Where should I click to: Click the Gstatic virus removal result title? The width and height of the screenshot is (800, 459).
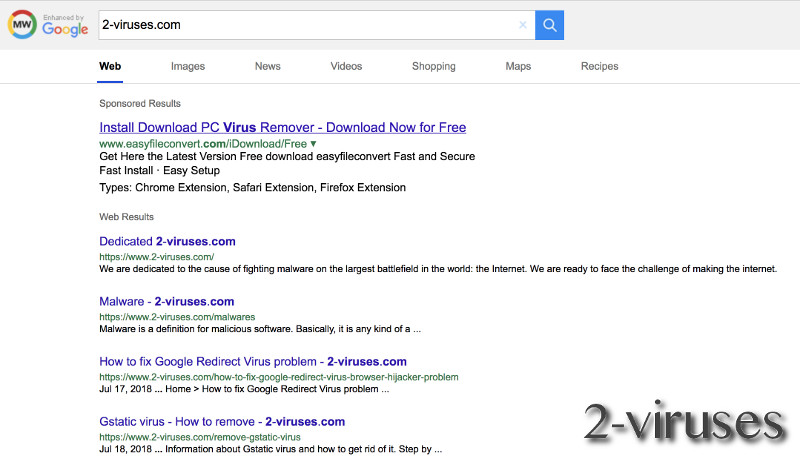click(221, 421)
